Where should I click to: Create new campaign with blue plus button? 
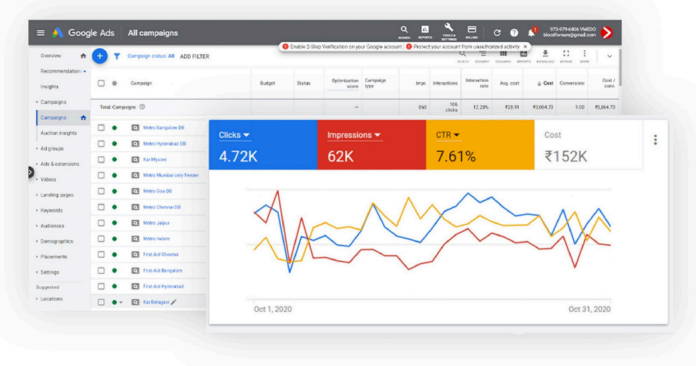pyautogui.click(x=100, y=56)
